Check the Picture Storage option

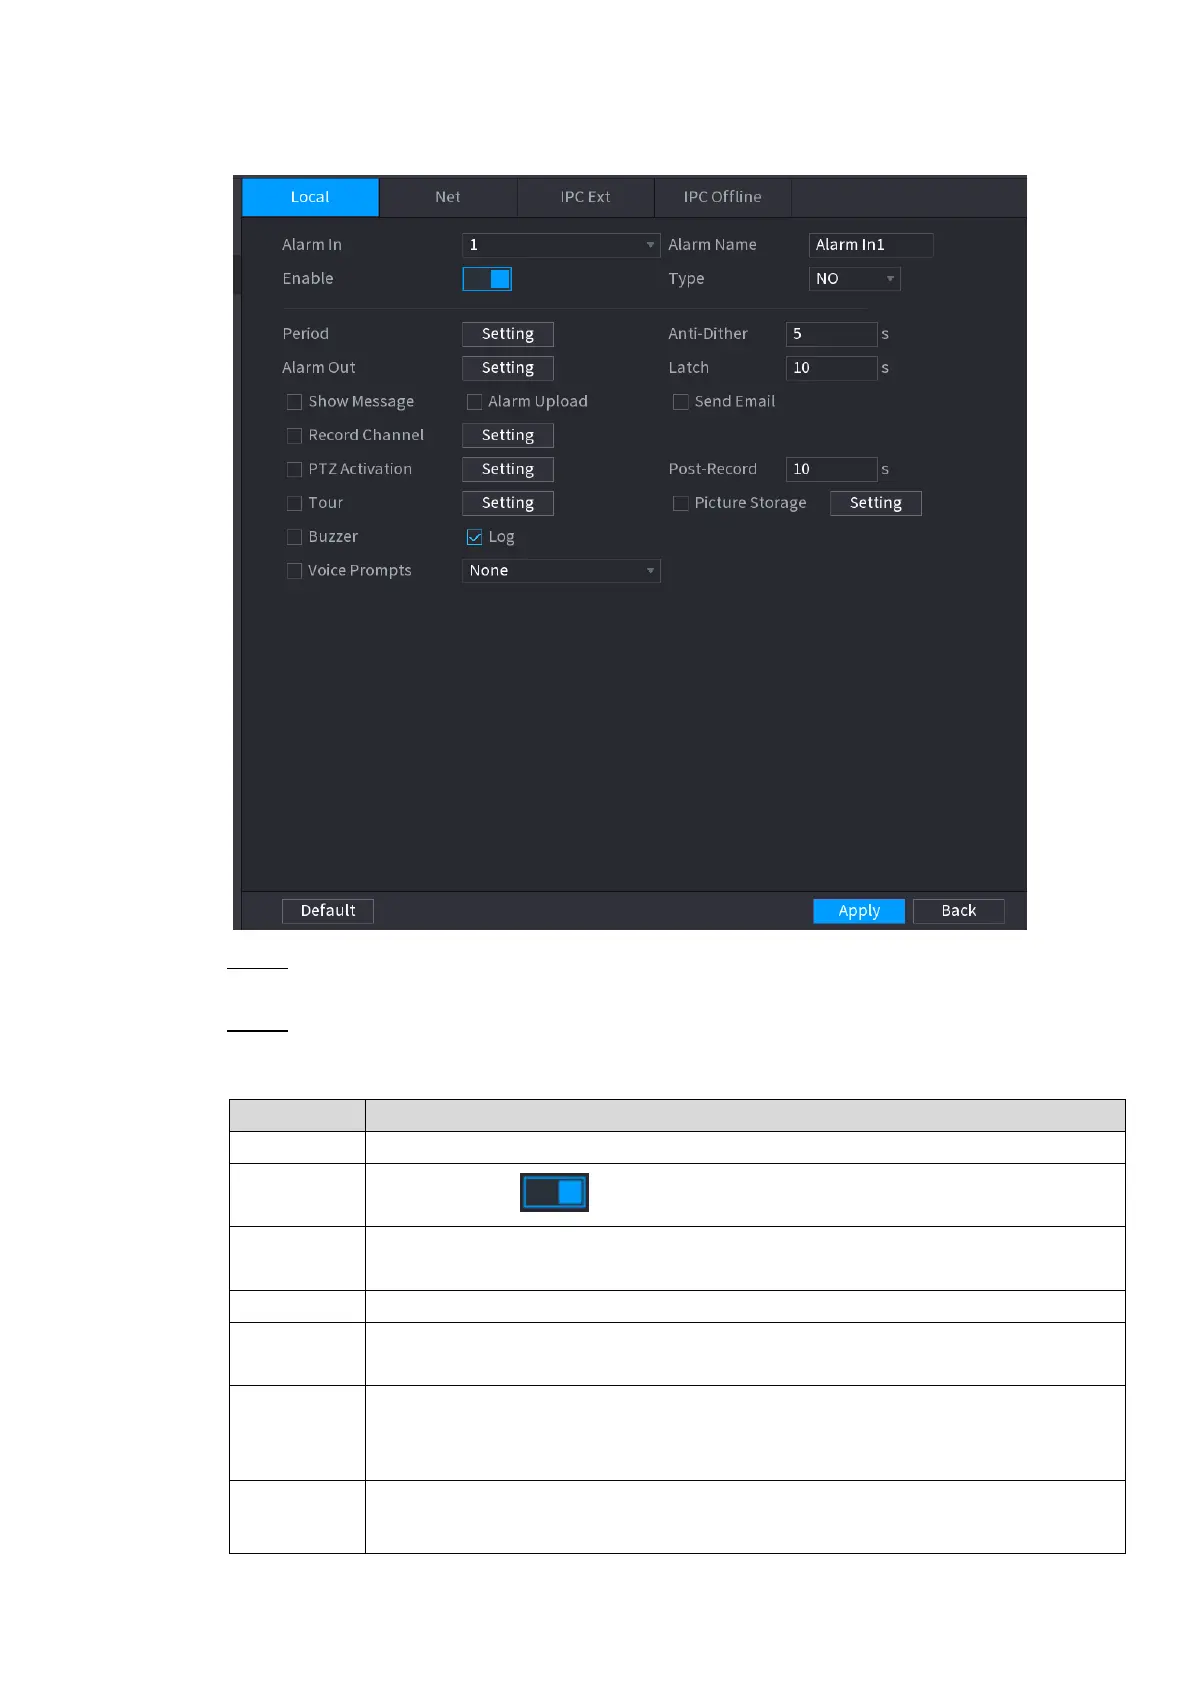click(680, 503)
